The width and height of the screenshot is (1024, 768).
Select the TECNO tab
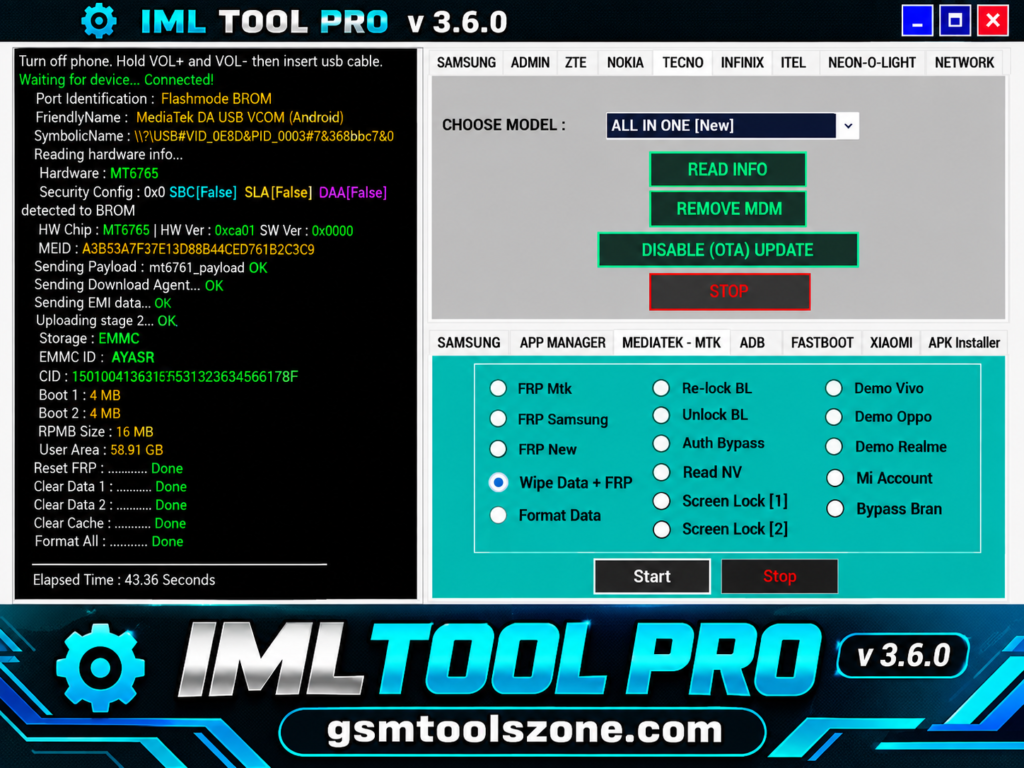(x=682, y=63)
